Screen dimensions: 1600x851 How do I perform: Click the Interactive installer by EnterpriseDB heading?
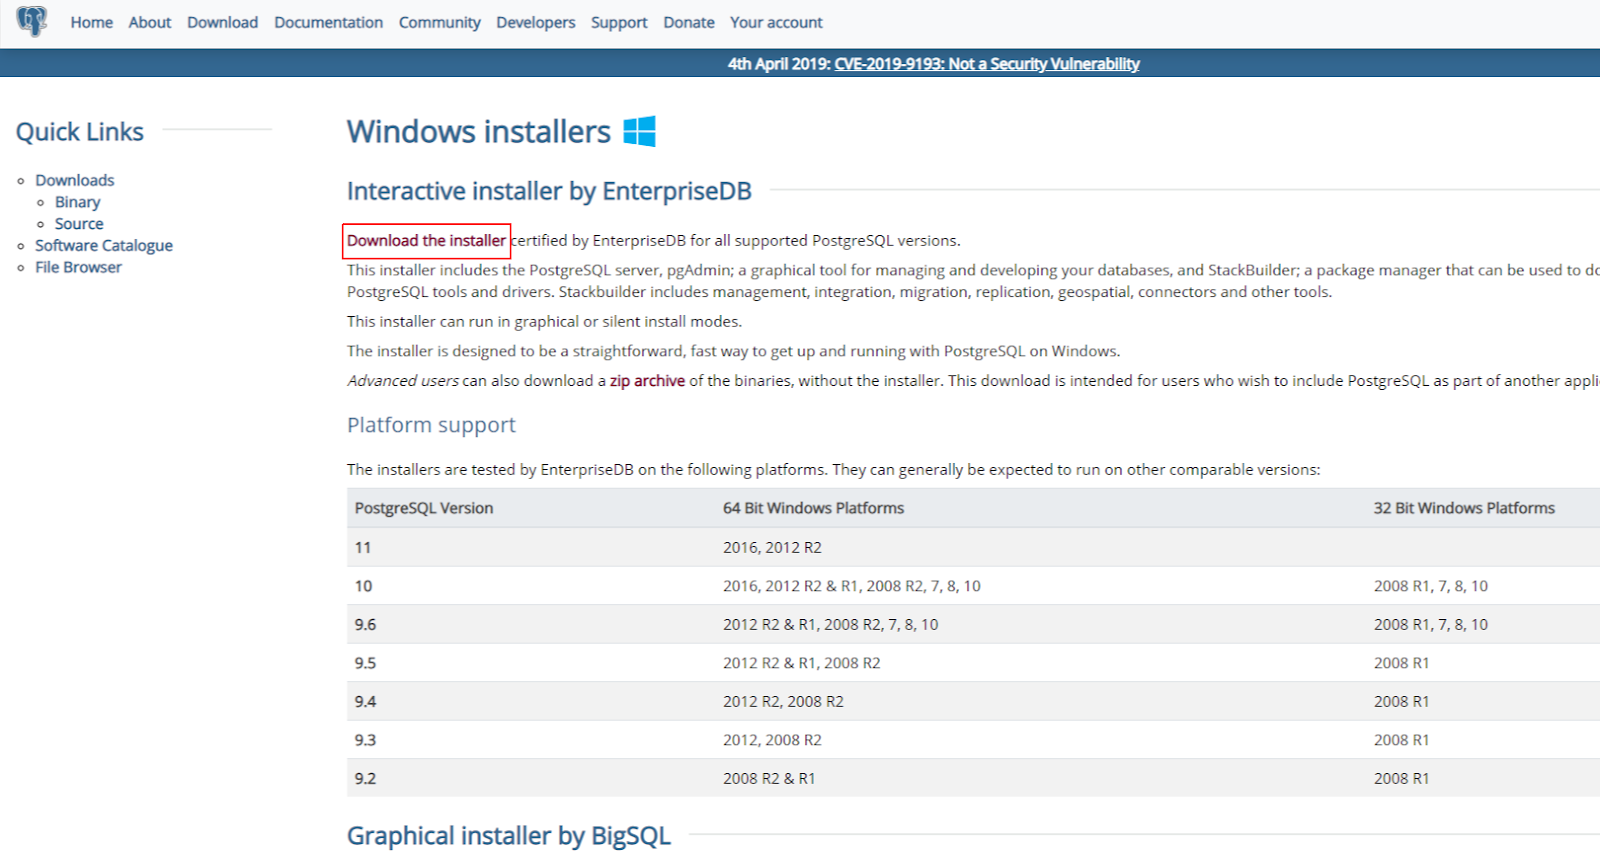pos(549,191)
